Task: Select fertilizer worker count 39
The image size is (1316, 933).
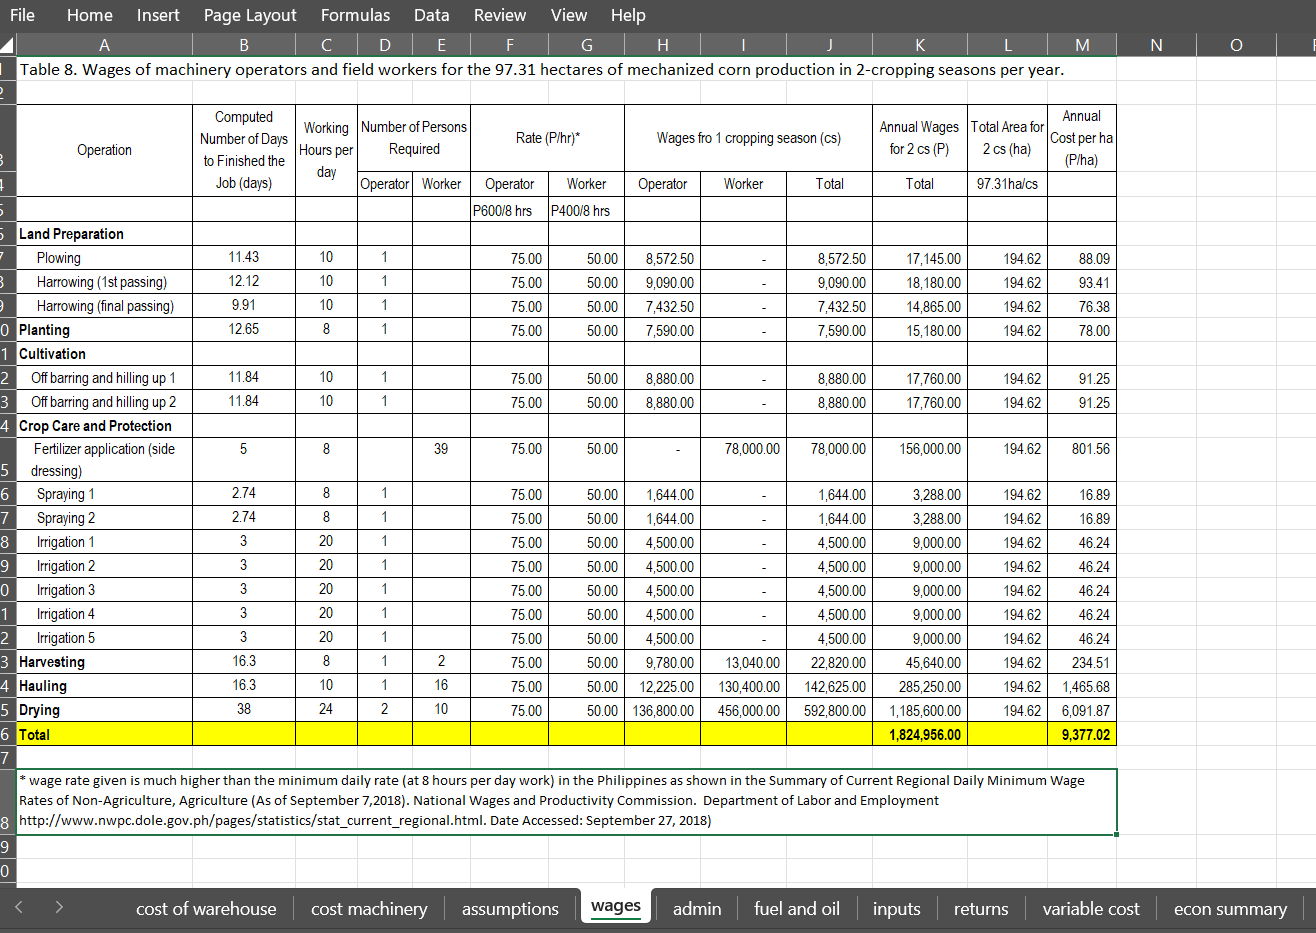Action: [x=441, y=460]
